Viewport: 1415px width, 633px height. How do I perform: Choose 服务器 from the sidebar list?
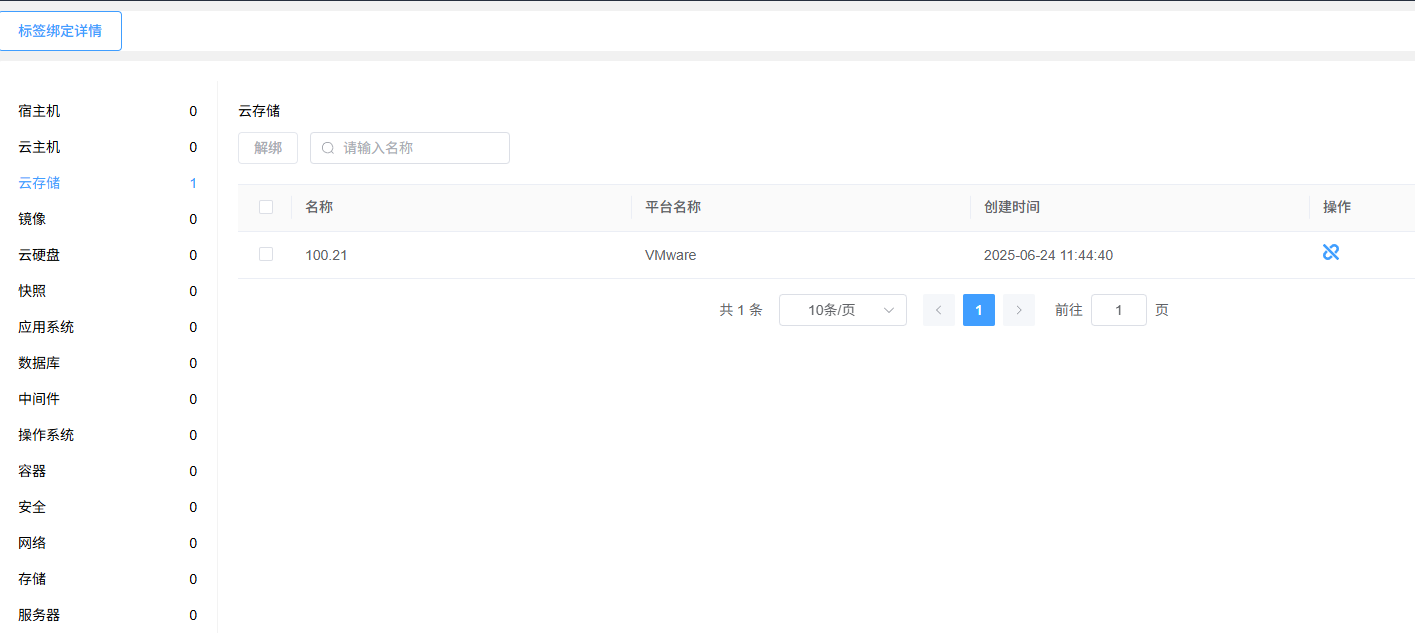click(x=108, y=615)
